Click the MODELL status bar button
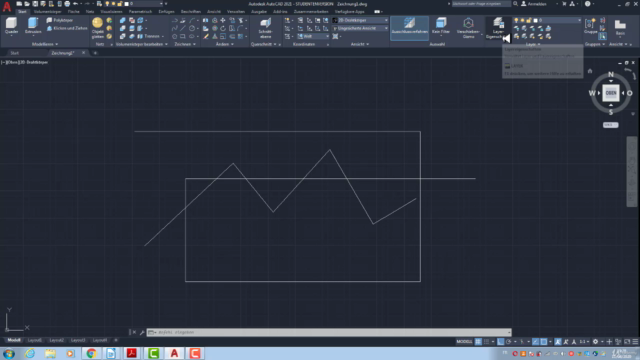 click(464, 342)
